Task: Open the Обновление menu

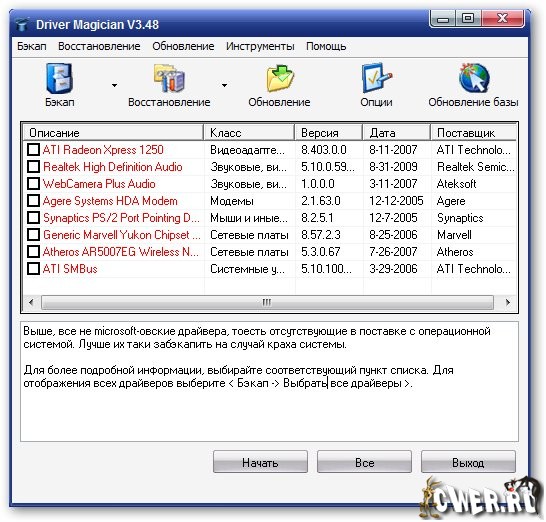Action: [x=183, y=46]
